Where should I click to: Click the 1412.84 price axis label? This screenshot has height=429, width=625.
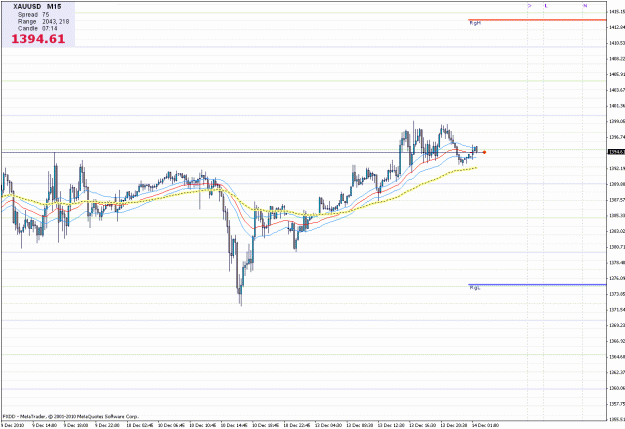click(617, 27)
